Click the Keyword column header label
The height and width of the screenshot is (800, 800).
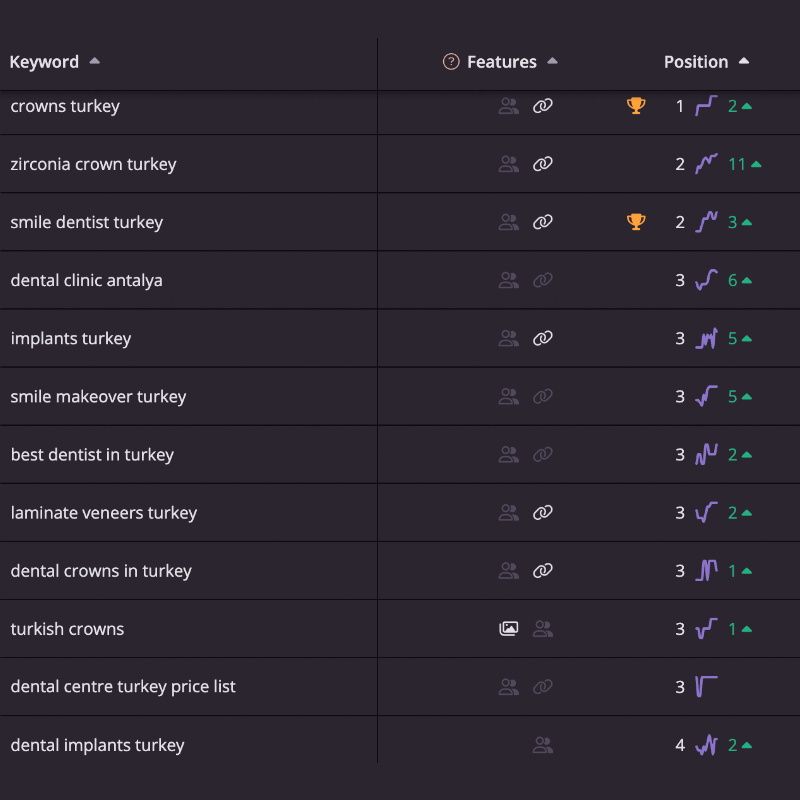44,62
